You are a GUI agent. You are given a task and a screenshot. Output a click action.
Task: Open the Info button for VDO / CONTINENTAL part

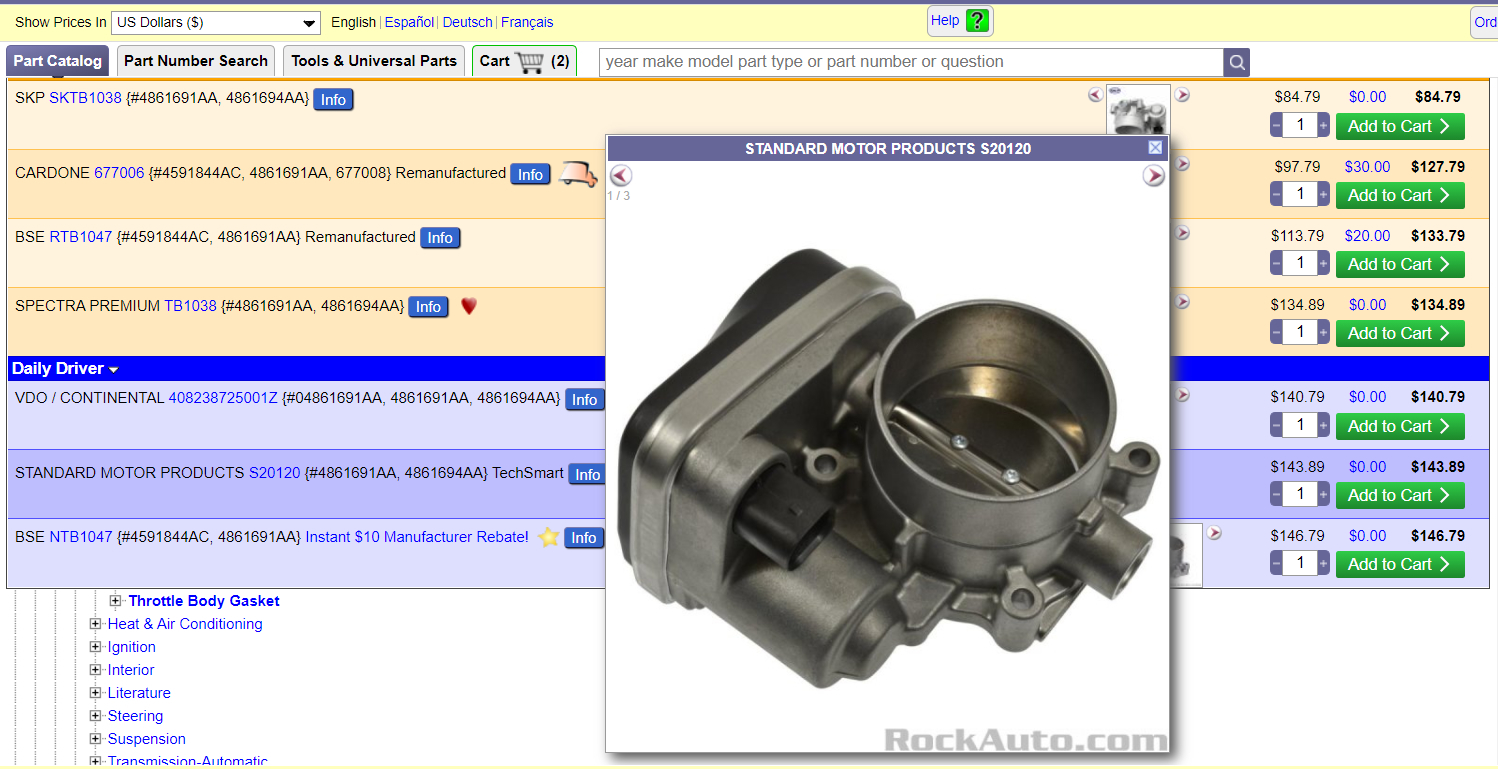584,399
